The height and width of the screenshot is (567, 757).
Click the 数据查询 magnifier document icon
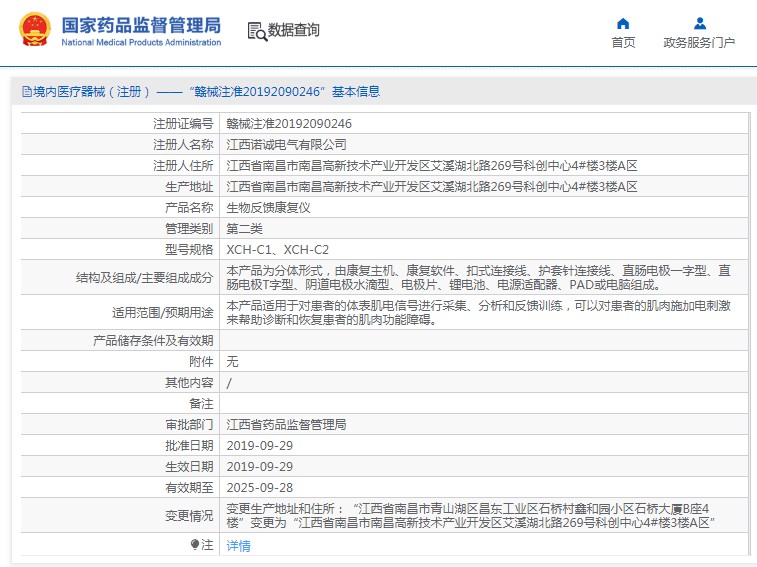tap(257, 31)
